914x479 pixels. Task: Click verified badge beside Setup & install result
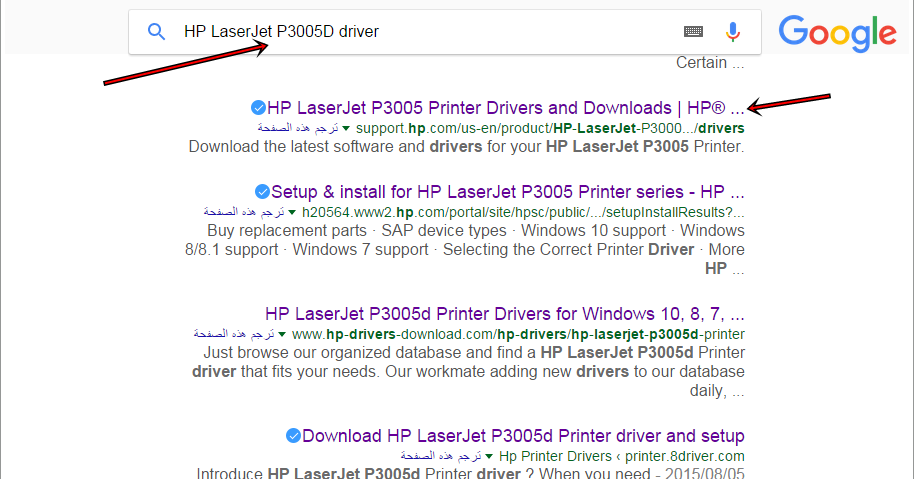coord(262,192)
